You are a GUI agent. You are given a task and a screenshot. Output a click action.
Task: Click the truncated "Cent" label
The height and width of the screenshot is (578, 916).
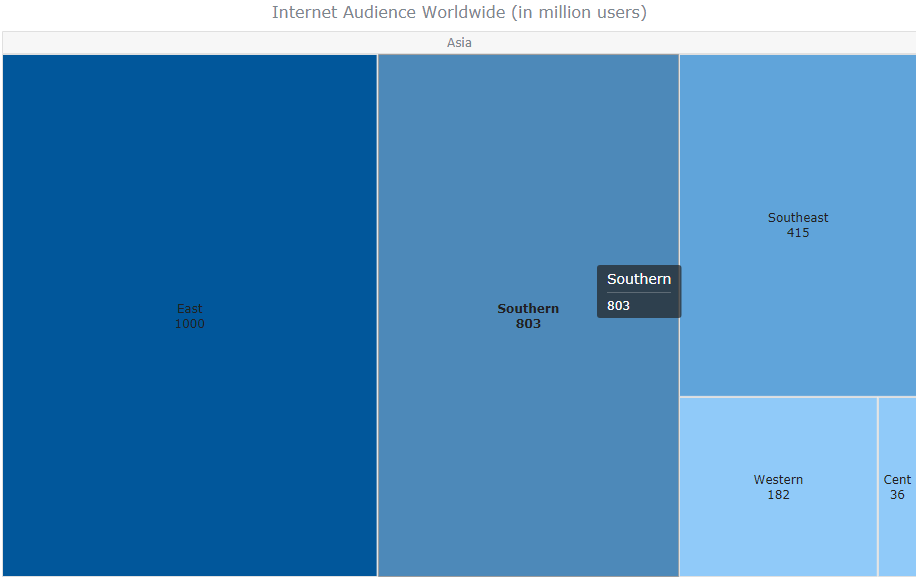(x=897, y=480)
